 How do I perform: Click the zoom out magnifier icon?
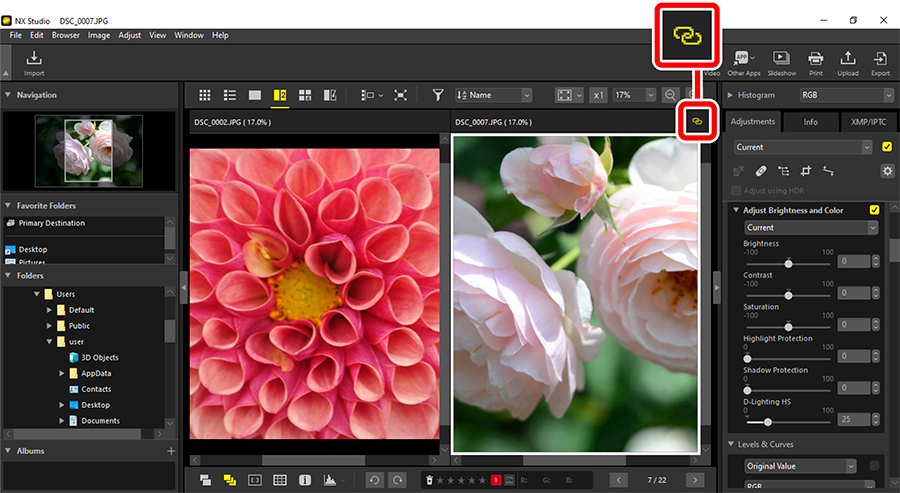click(x=669, y=95)
